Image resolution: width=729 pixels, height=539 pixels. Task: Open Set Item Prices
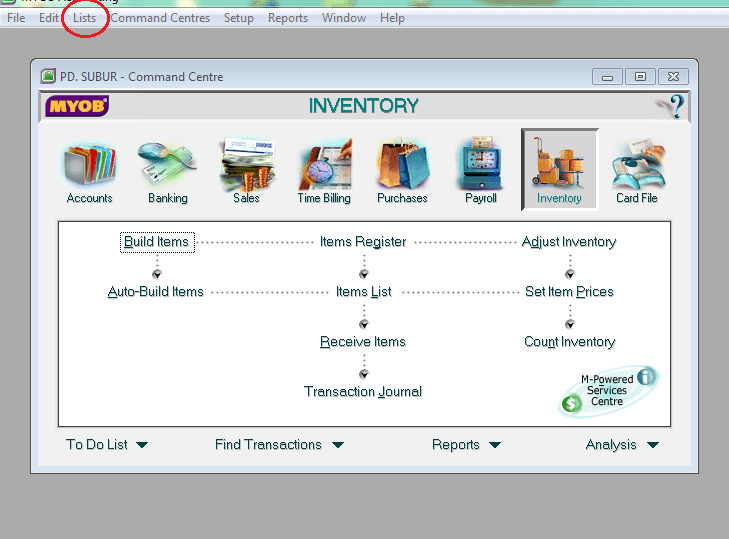(570, 292)
